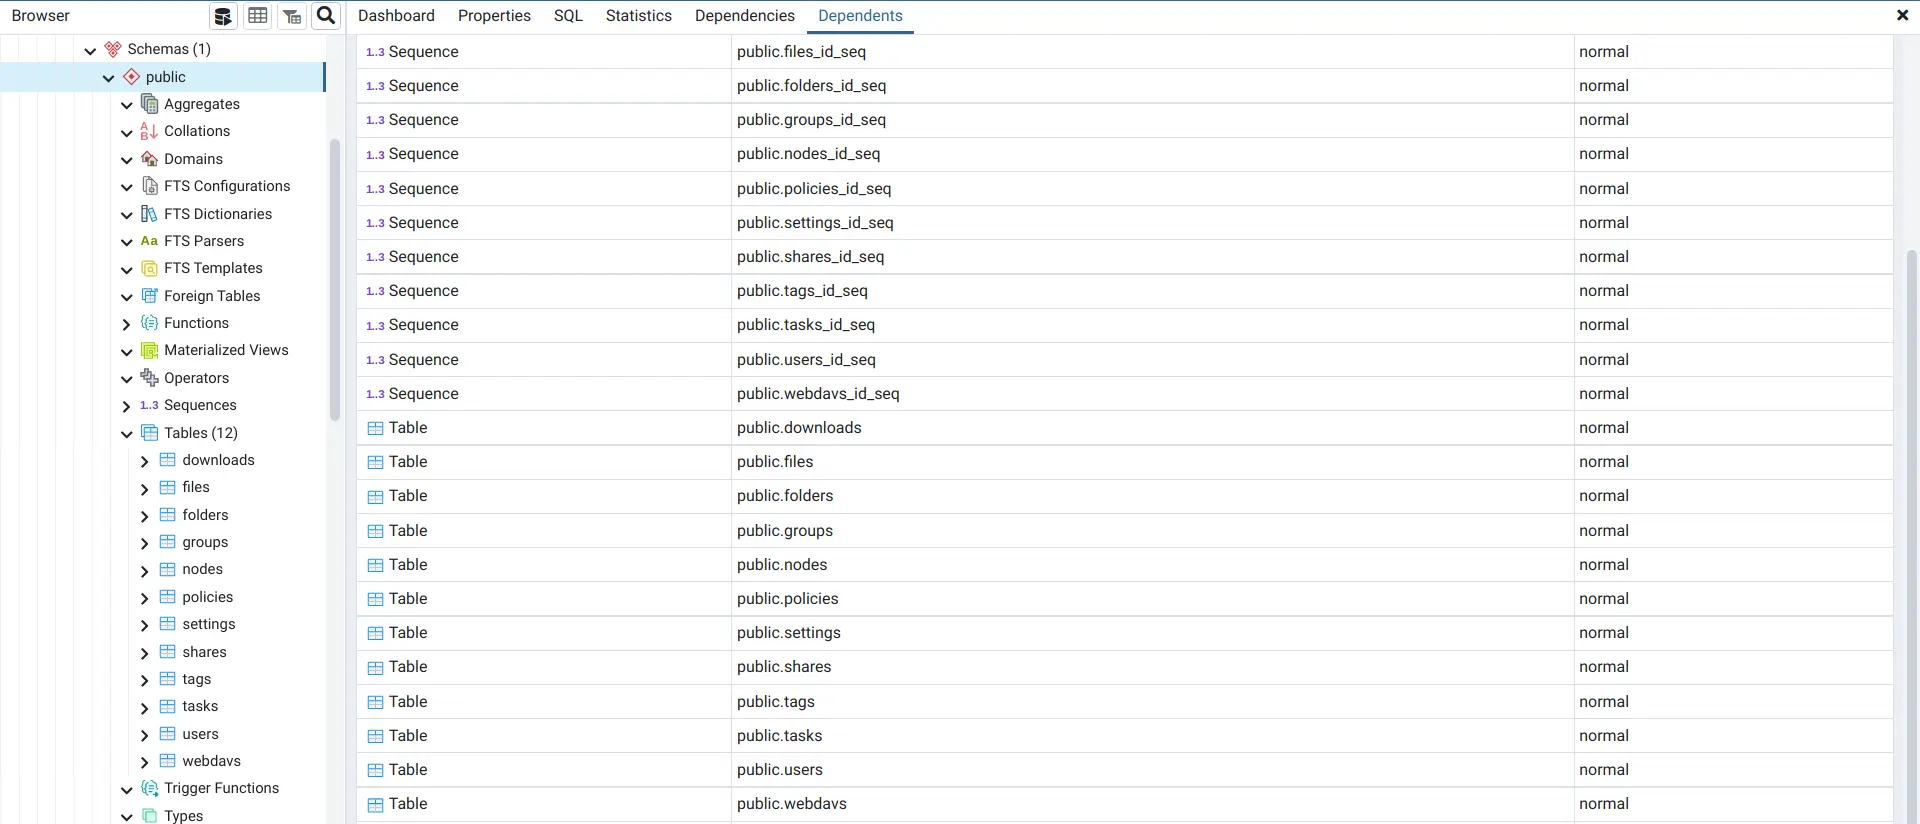Click the View Data grid toolbar icon
1920x824 pixels.
pyautogui.click(x=258, y=16)
